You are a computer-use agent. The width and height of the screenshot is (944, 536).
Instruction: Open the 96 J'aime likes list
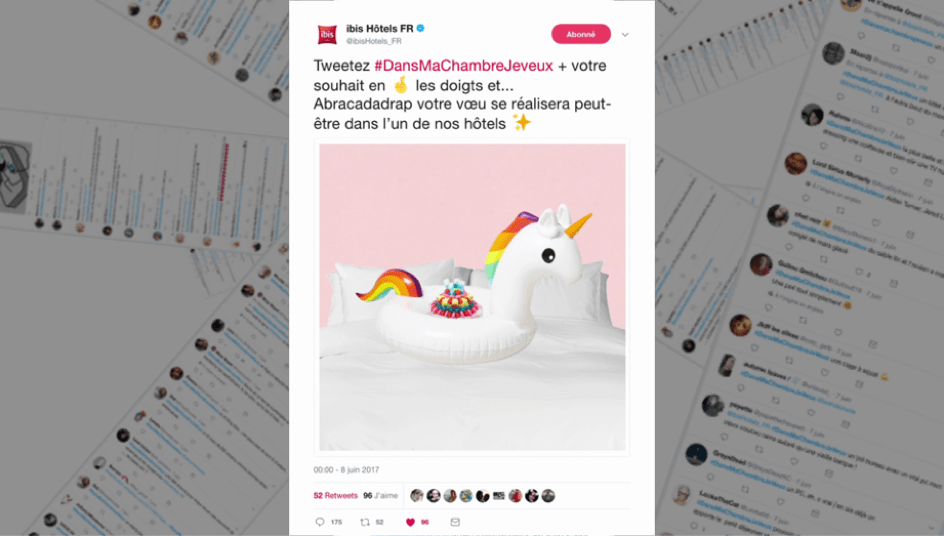(380, 496)
